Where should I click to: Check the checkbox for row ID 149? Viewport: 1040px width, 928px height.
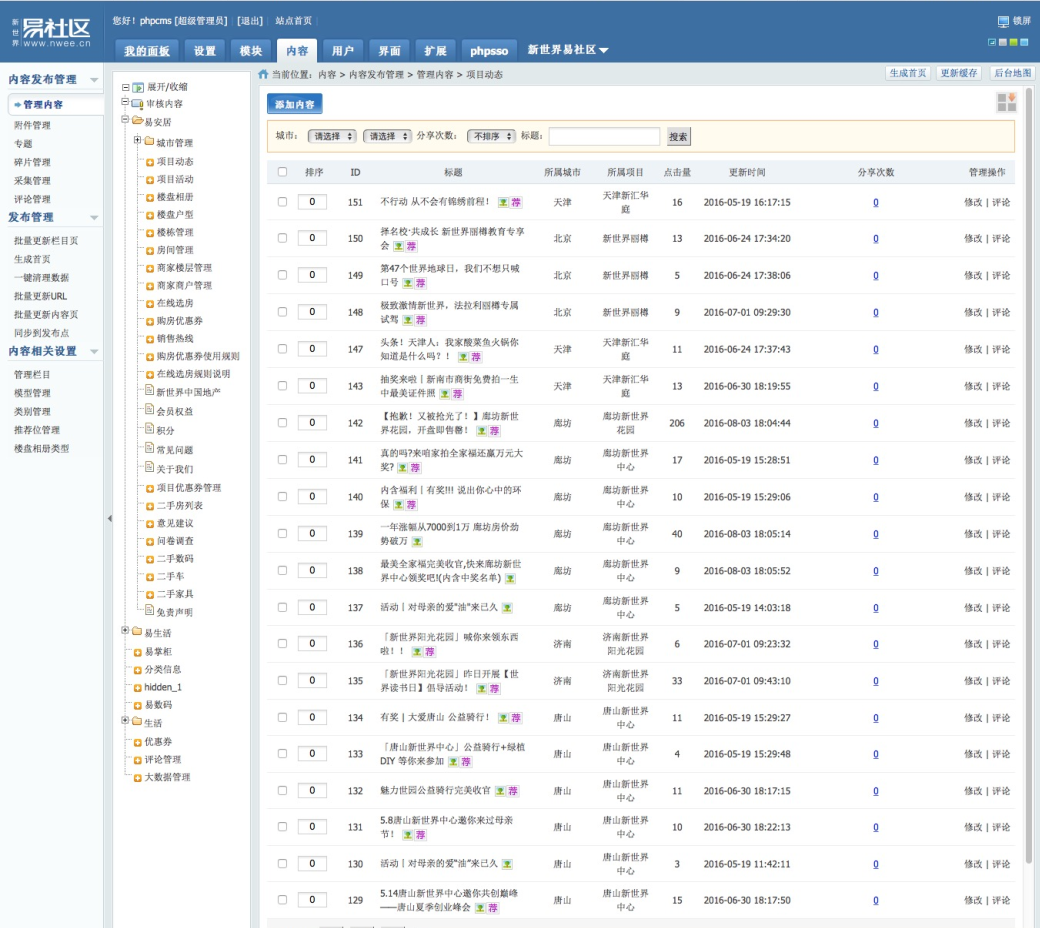283,275
